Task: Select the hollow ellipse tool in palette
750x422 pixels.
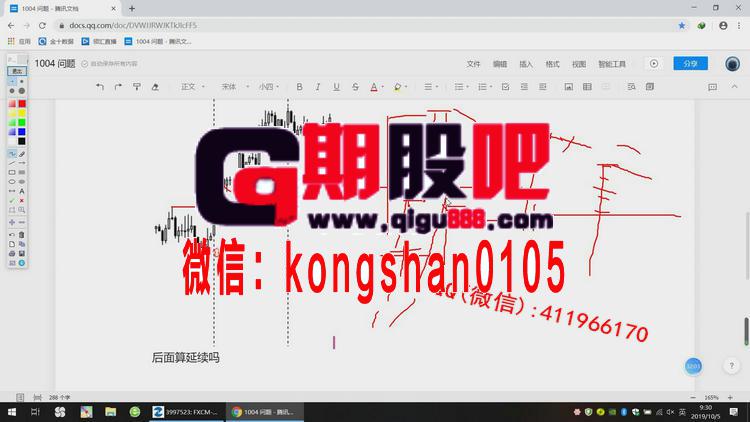Action: tap(12, 182)
